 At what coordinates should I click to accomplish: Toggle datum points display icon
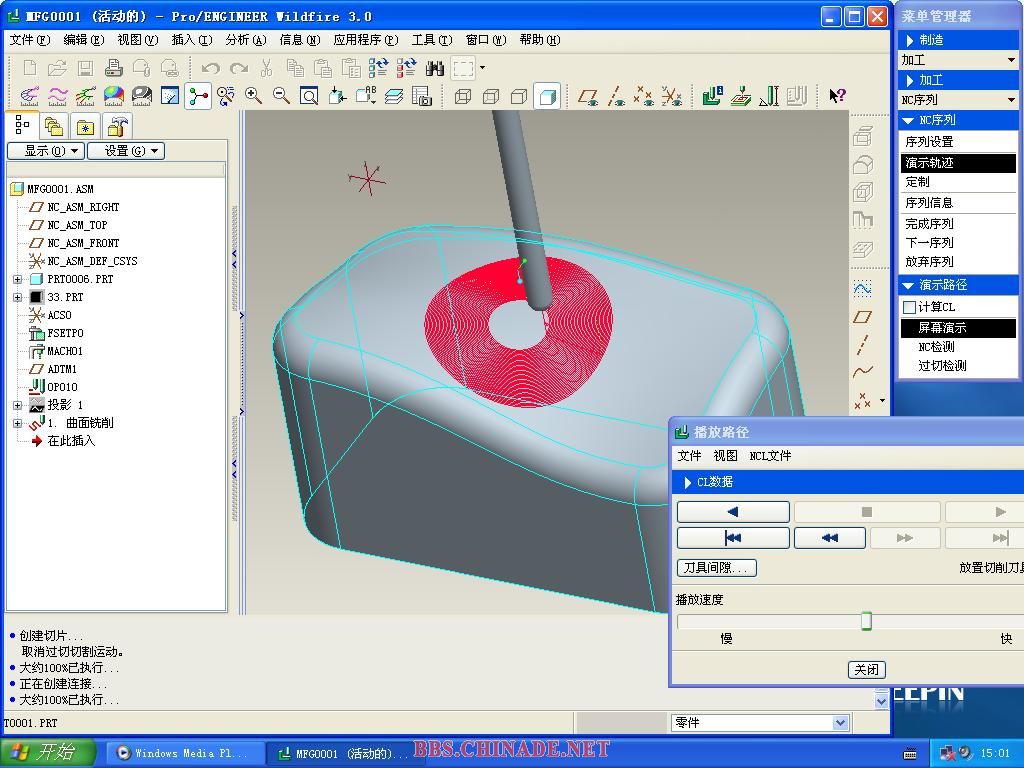644,97
